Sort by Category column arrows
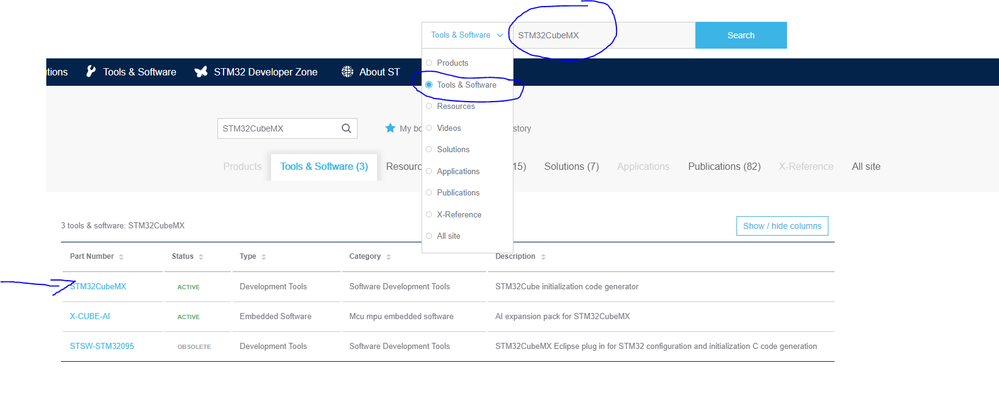 [x=388, y=257]
